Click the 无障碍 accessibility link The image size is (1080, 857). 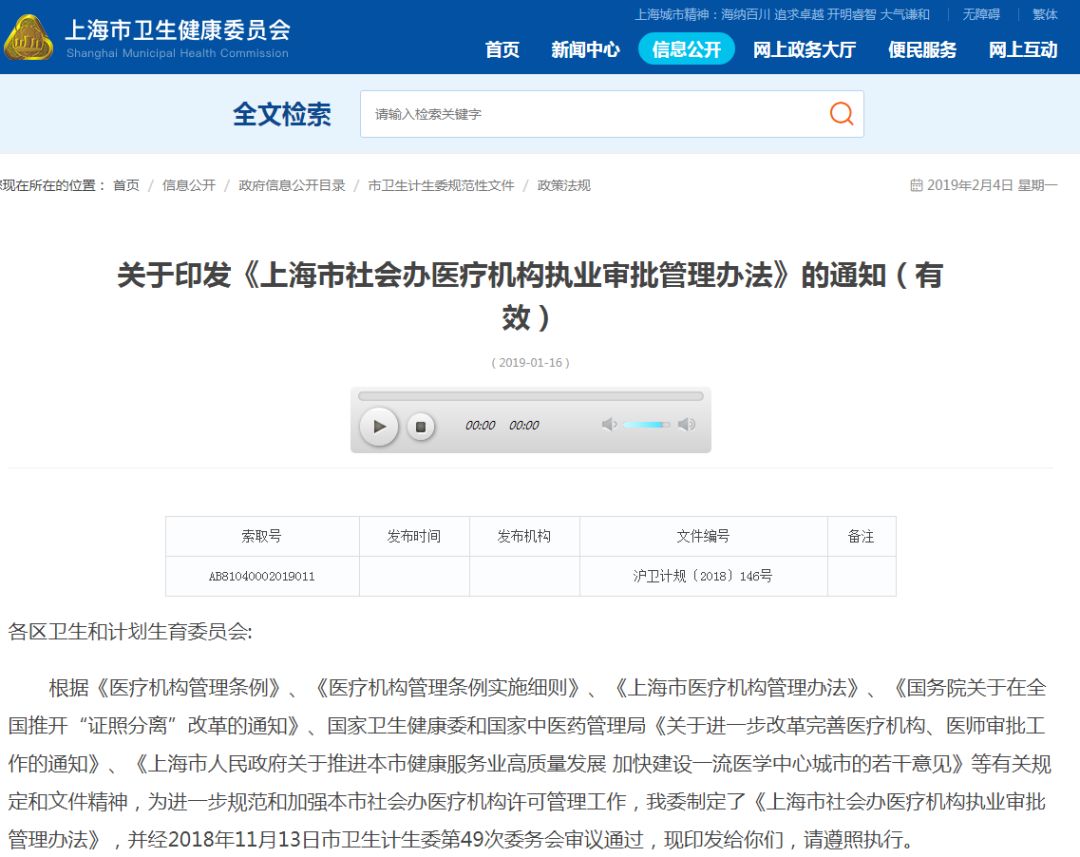click(981, 14)
